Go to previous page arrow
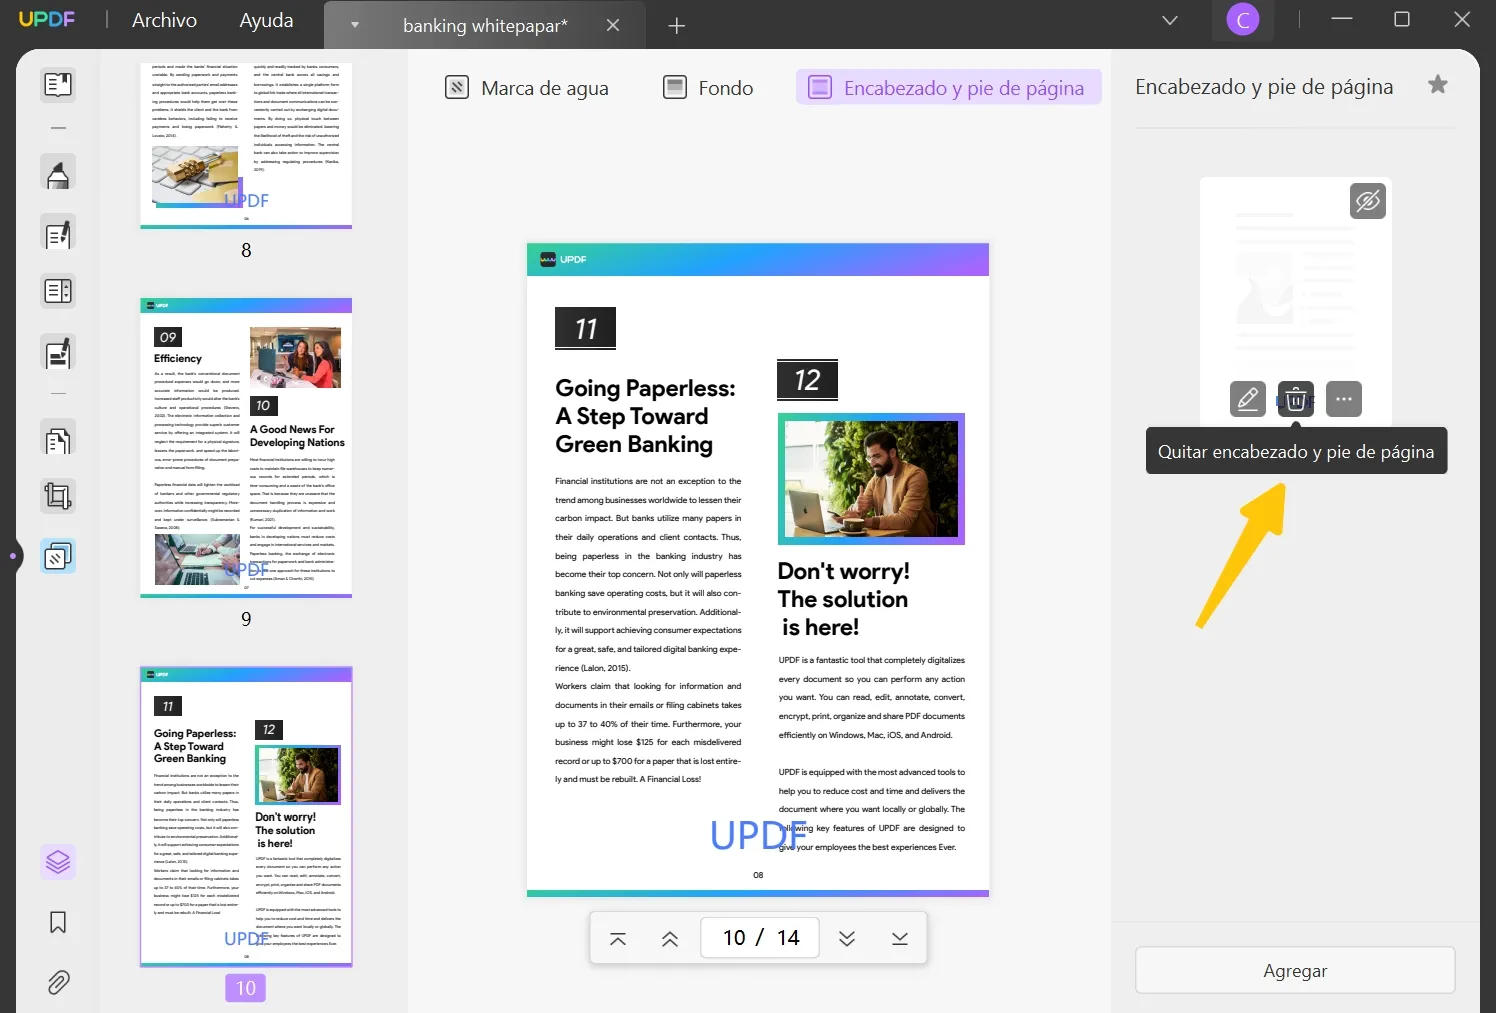This screenshot has height=1013, width=1496. 670,938
